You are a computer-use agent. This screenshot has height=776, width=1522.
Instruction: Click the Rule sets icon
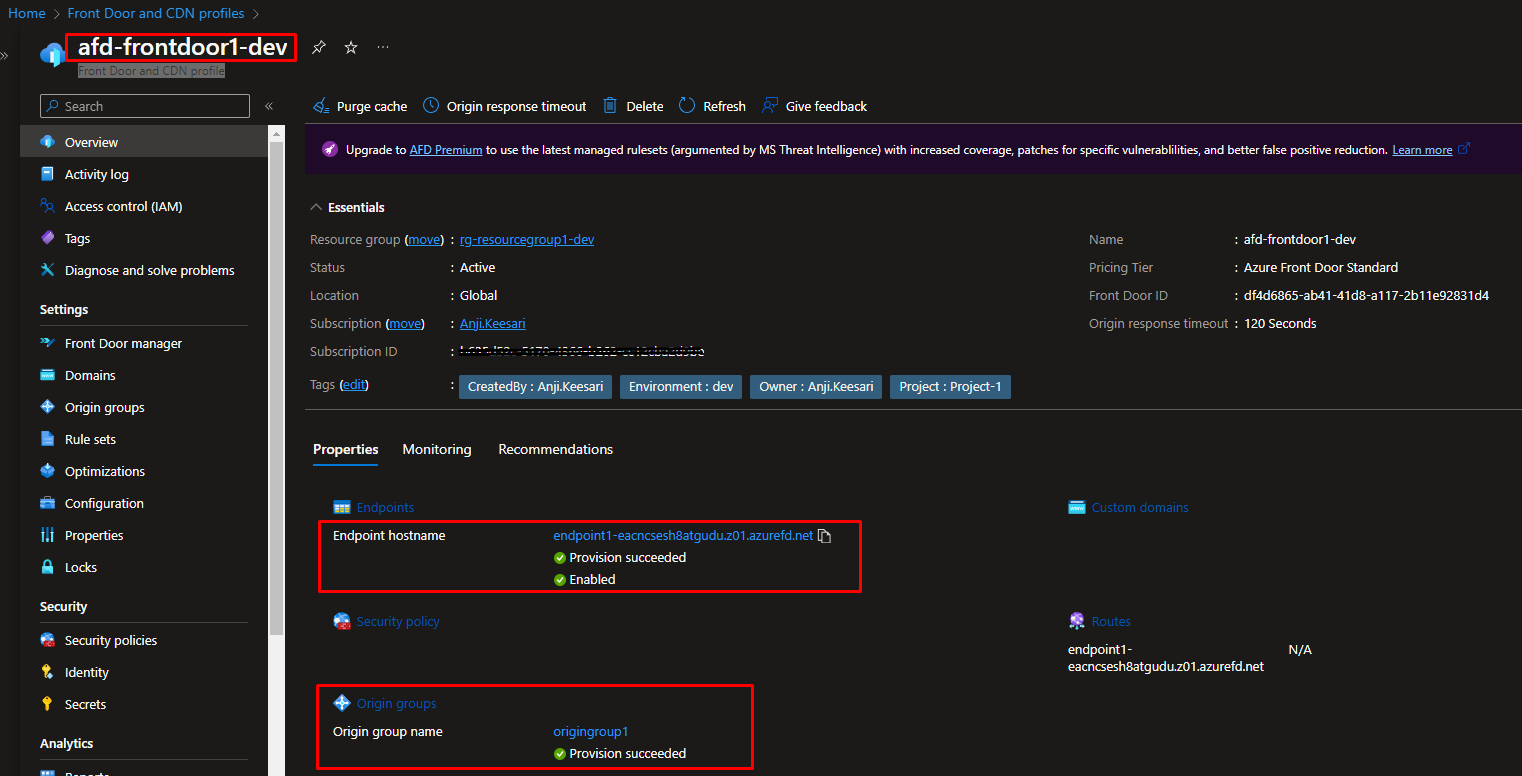coord(47,439)
